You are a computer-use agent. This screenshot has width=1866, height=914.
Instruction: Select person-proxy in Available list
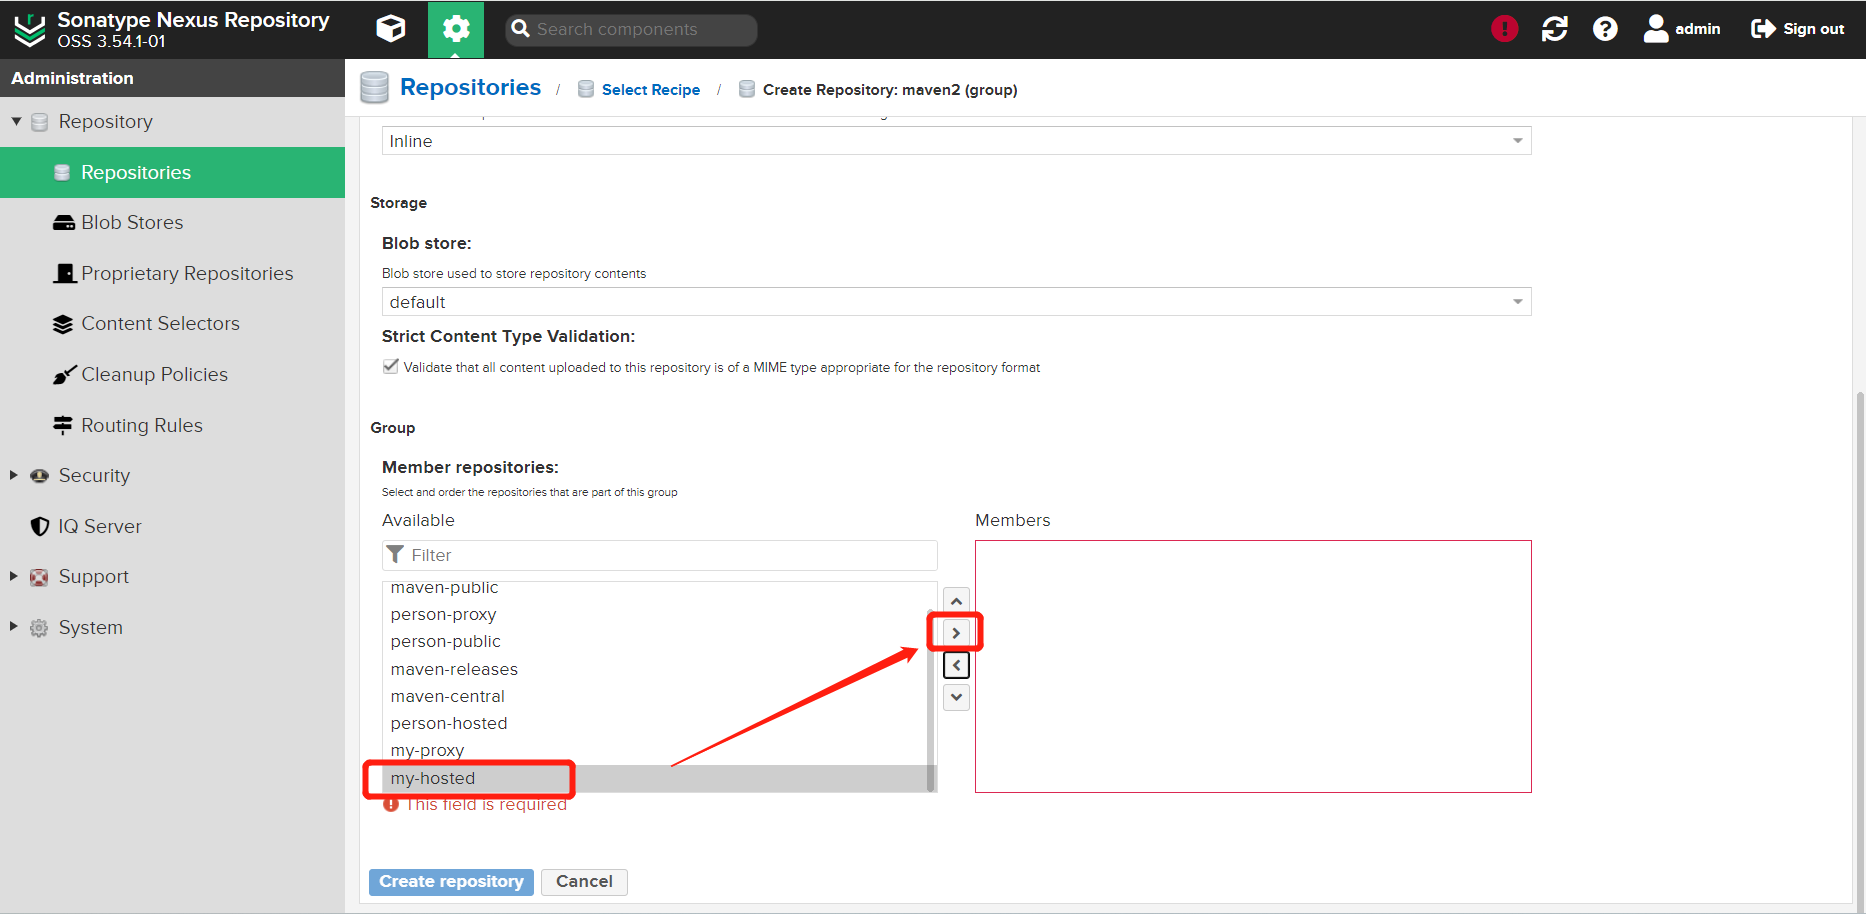click(x=655, y=614)
